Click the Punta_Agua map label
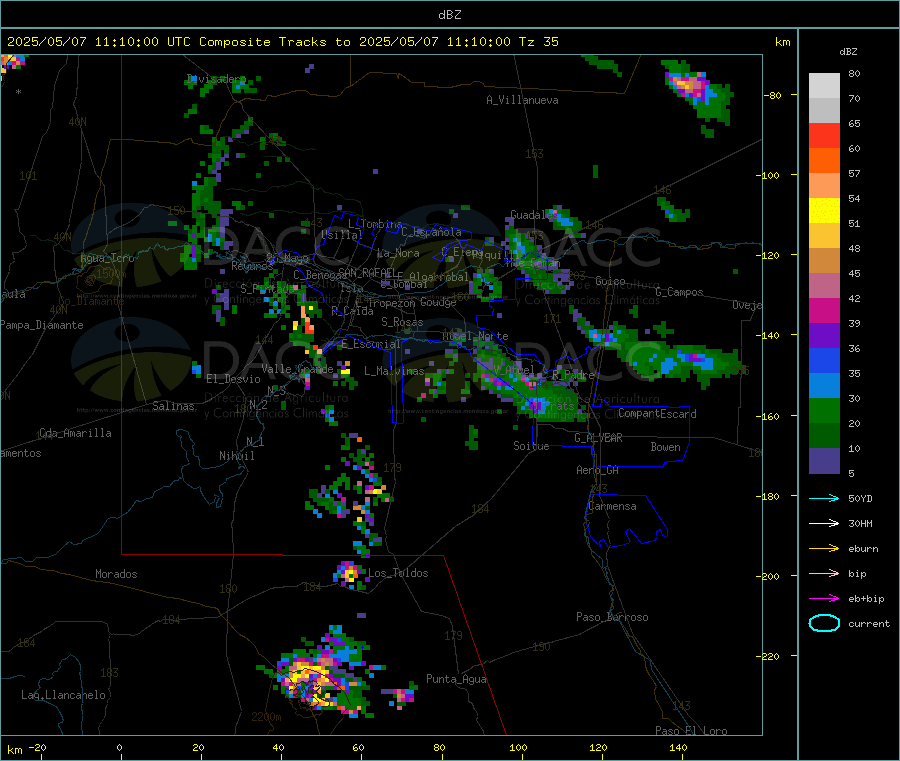 456,679
